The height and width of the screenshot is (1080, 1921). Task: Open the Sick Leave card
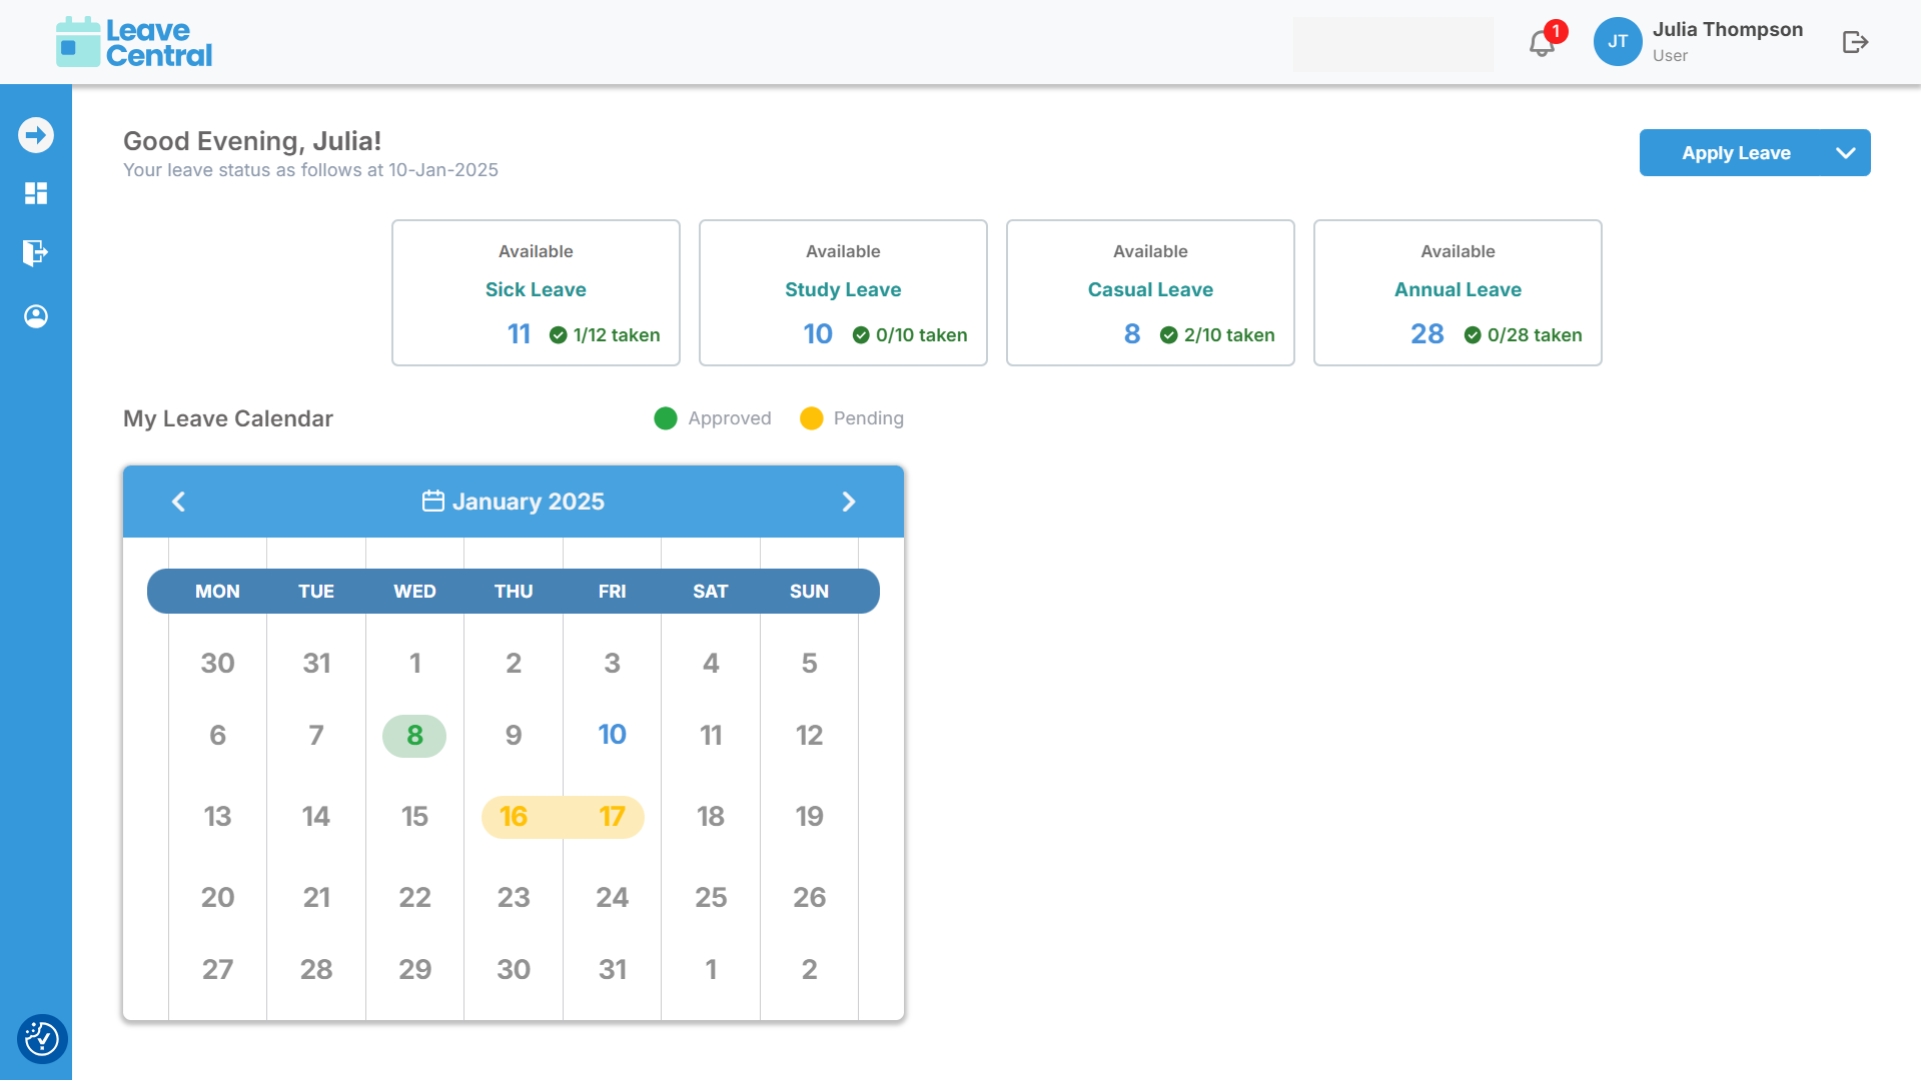[x=536, y=292]
